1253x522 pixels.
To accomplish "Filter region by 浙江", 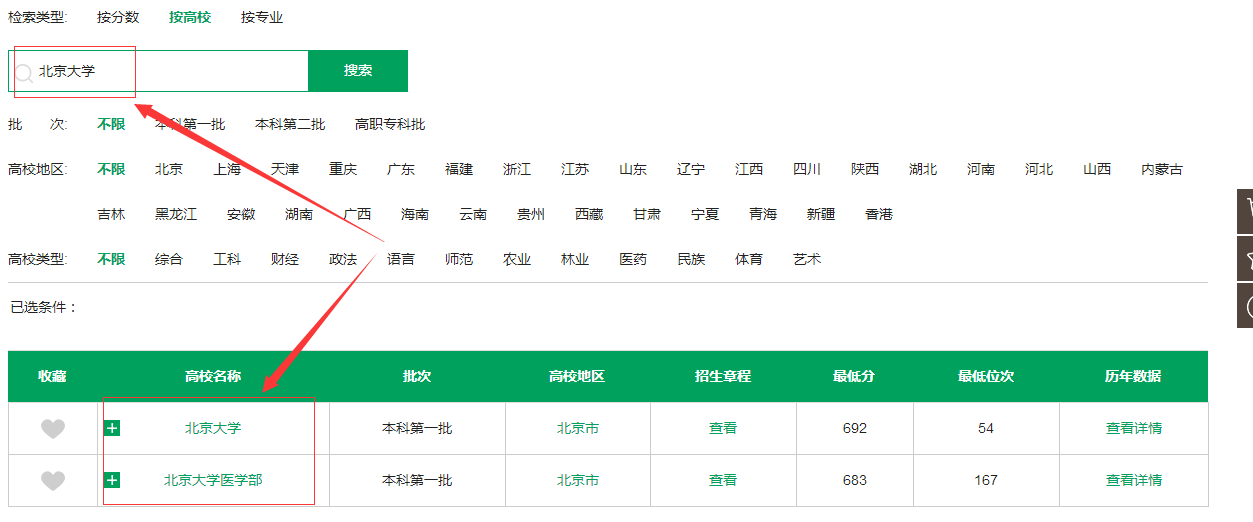I will click(x=517, y=169).
